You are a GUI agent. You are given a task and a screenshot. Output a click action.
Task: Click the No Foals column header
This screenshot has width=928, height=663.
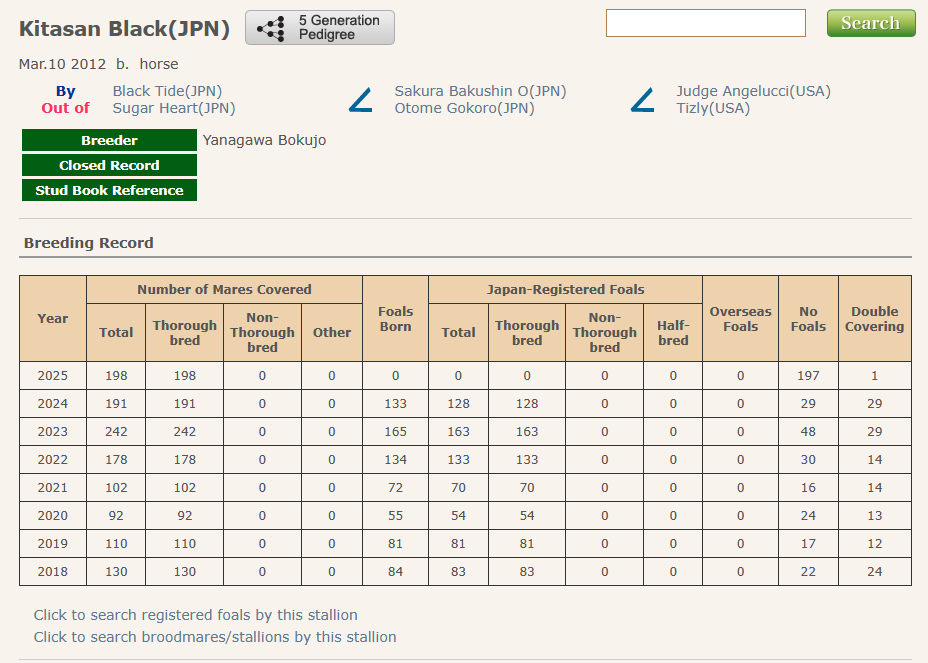point(808,318)
